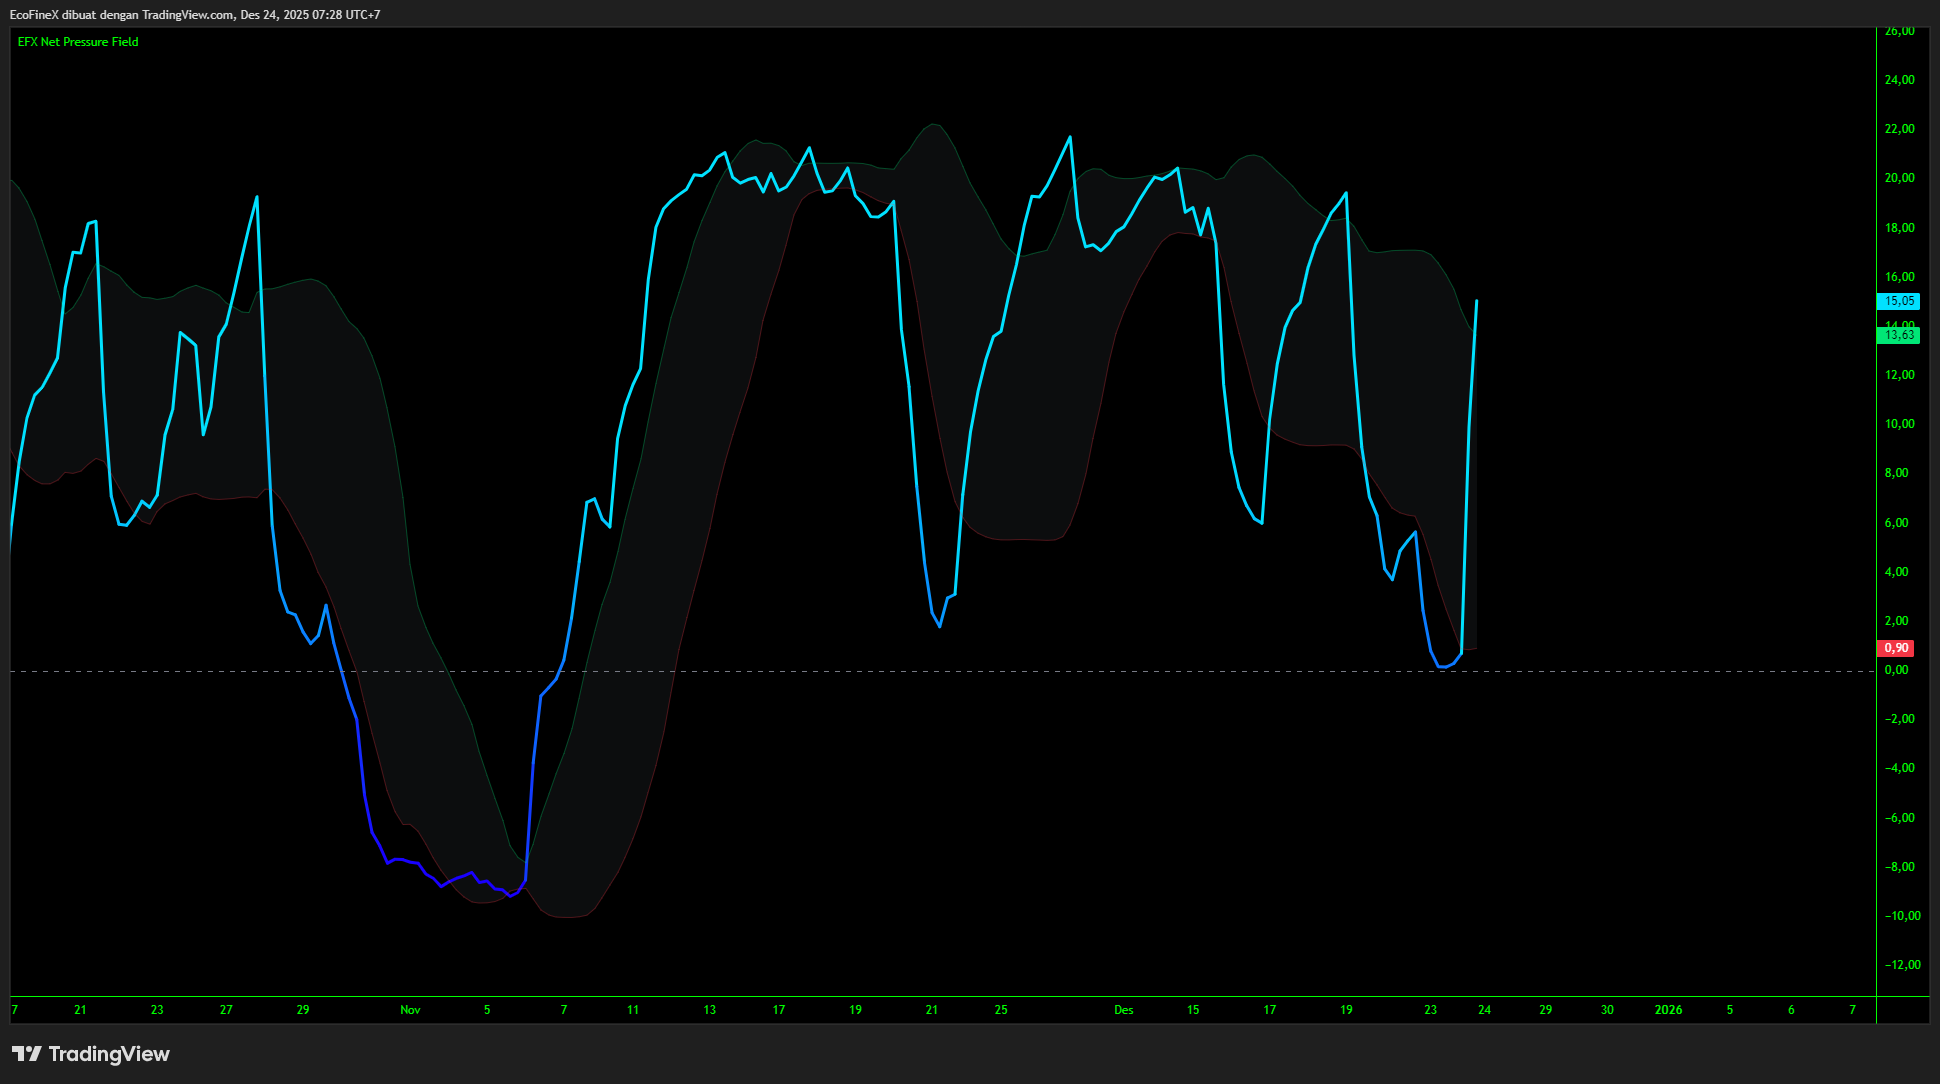Click the Des label on the time axis
Viewport: 1940px width, 1084px height.
[x=1124, y=1010]
